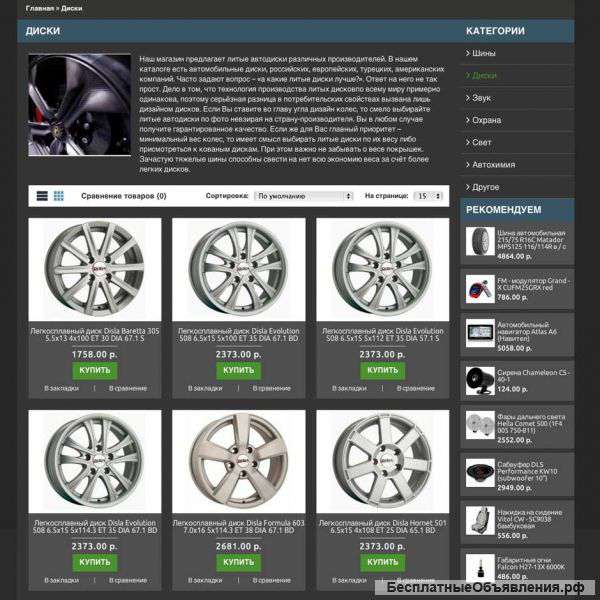Viewport: 600px width, 600px height.
Task: Open the items per page dropdown
Action: (x=428, y=196)
